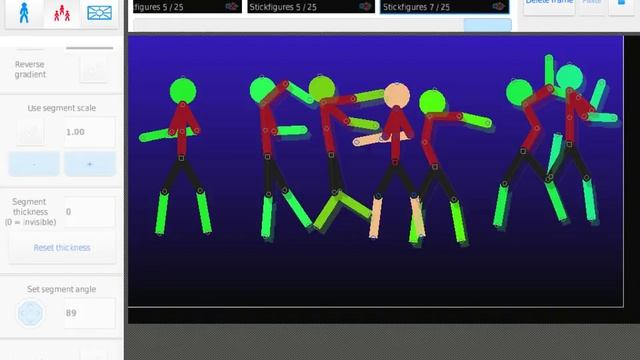Click the Delete frame button
Viewport: 640px width, 360px height.
click(549, 4)
